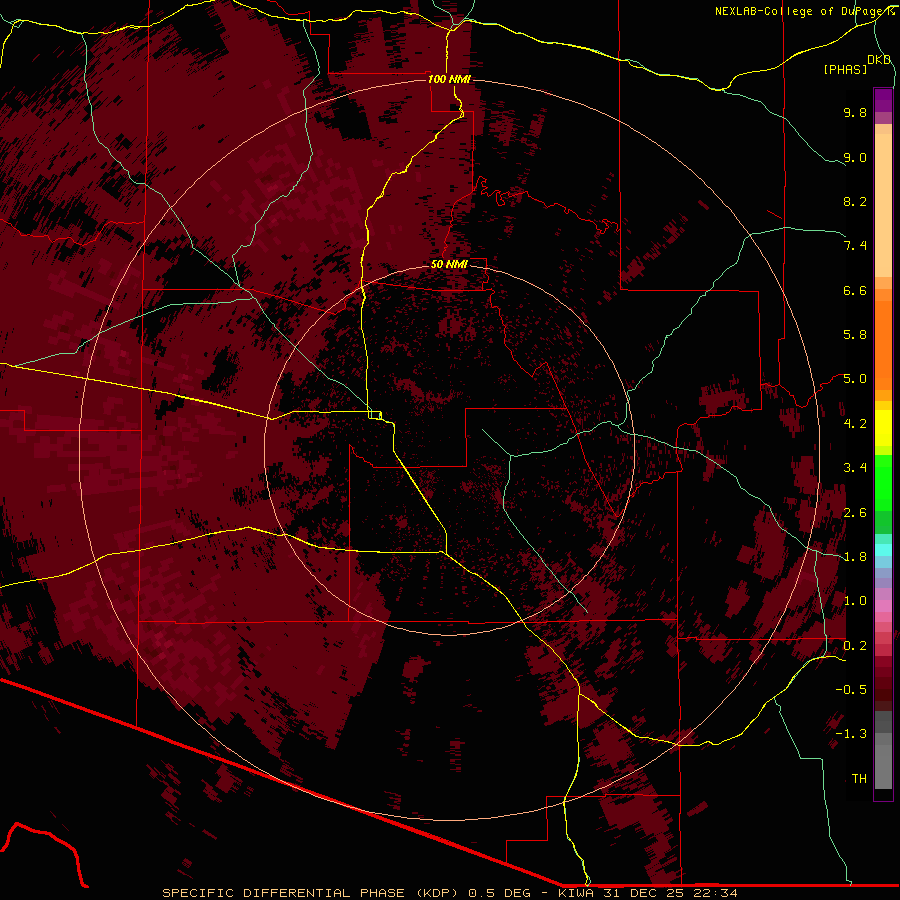Click the 8.2 value on the color scale
The height and width of the screenshot is (900, 900).
(x=855, y=201)
